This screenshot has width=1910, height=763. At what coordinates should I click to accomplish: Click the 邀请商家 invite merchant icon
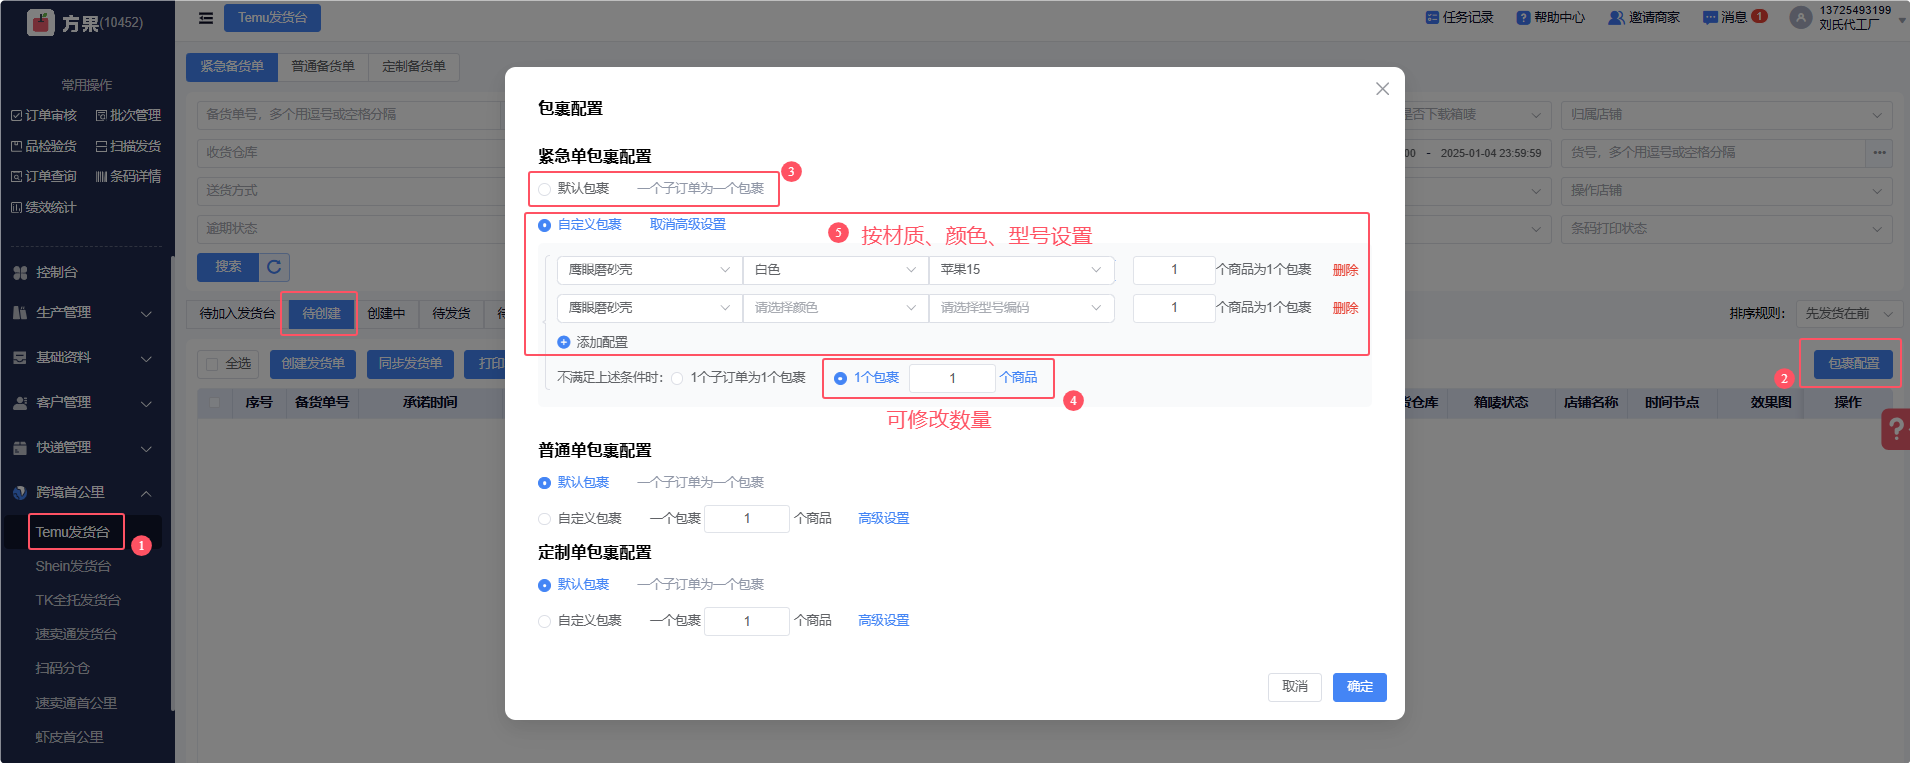pyautogui.click(x=1615, y=18)
